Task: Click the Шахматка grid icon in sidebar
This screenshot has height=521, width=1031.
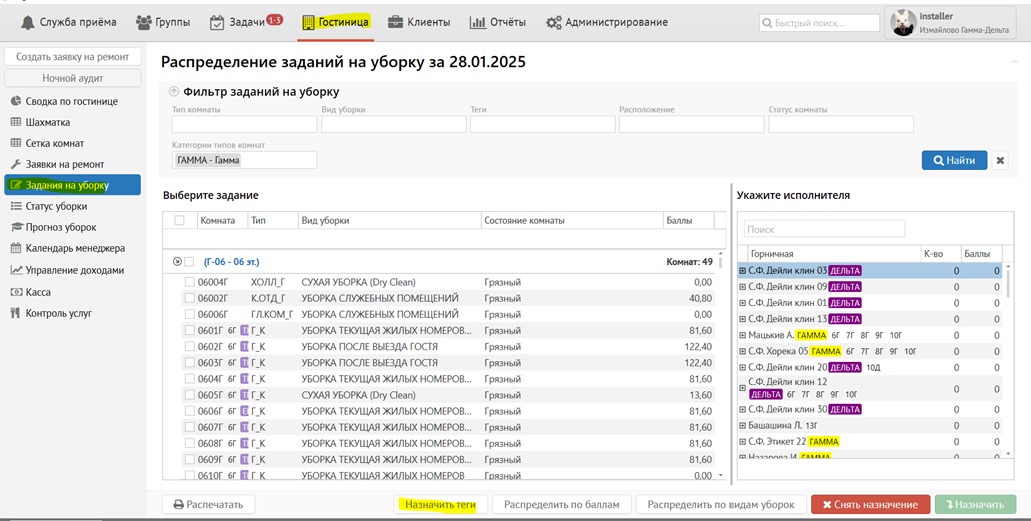Action: [x=16, y=122]
